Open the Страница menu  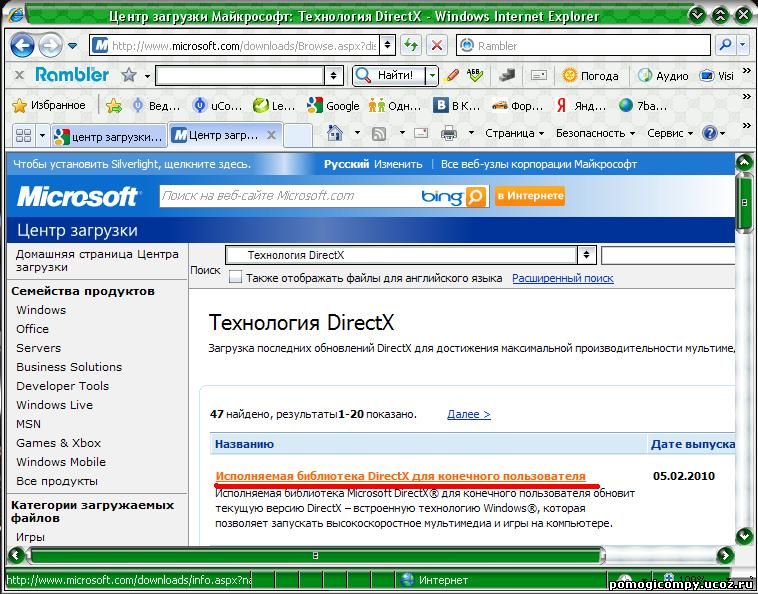pos(514,133)
